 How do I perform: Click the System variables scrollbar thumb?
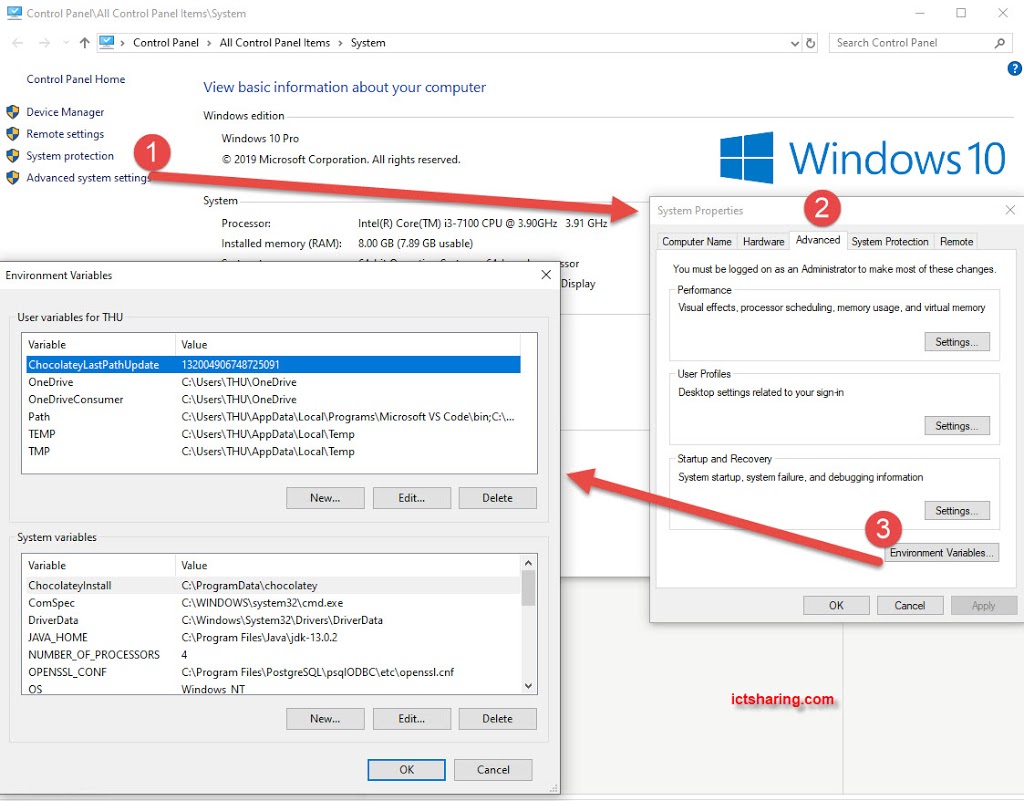point(528,588)
